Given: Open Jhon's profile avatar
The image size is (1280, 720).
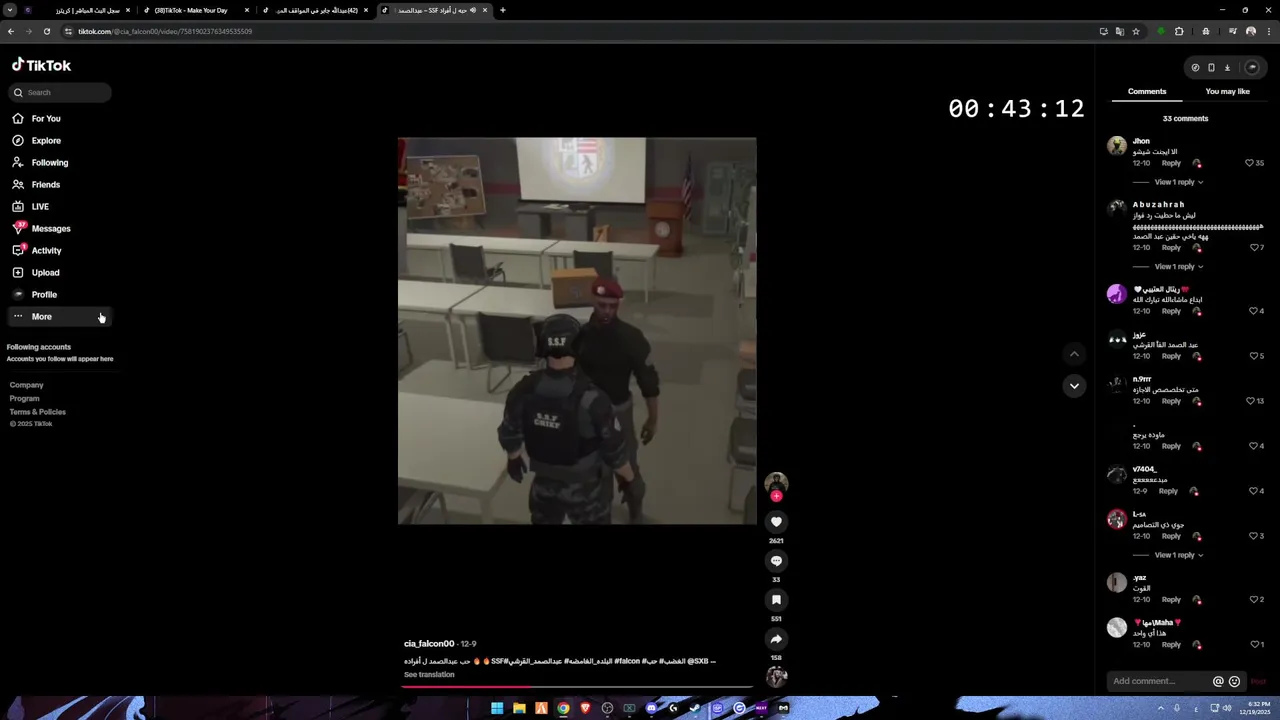Looking at the screenshot, I should 1117,146.
